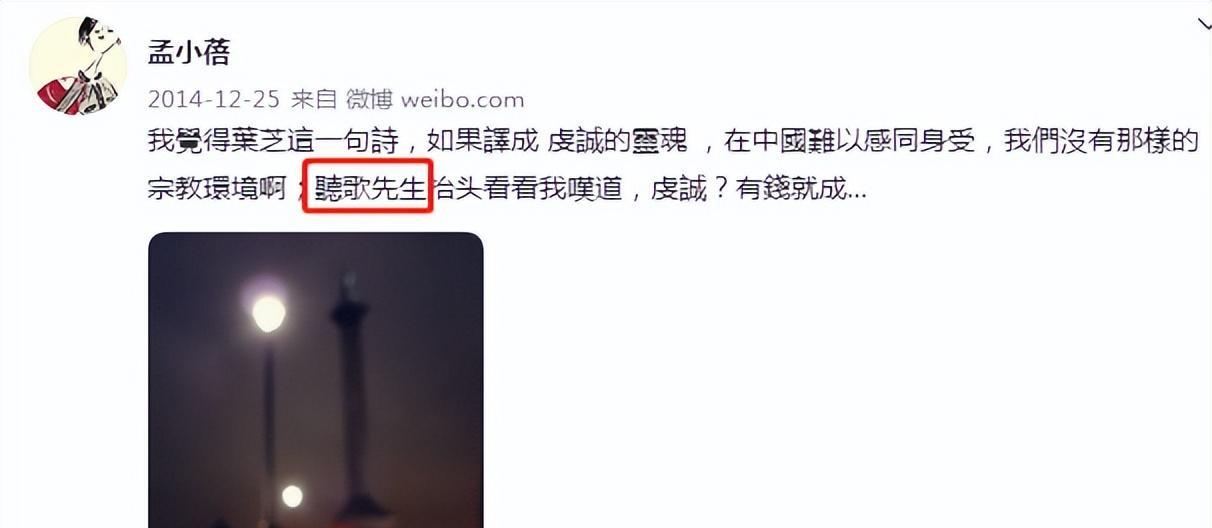Open the night street lamp photo thumbnail
Image resolution: width=1212 pixels, height=528 pixels.
click(316, 380)
